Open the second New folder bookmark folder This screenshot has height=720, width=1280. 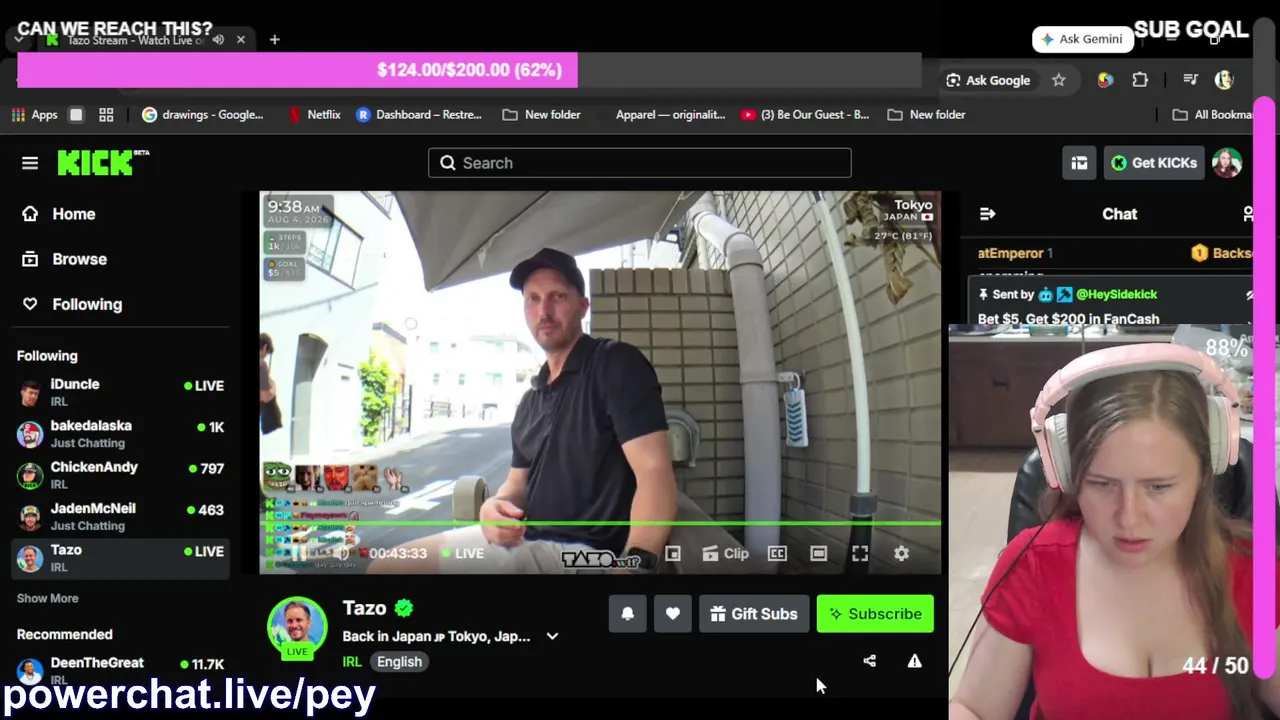click(926, 115)
